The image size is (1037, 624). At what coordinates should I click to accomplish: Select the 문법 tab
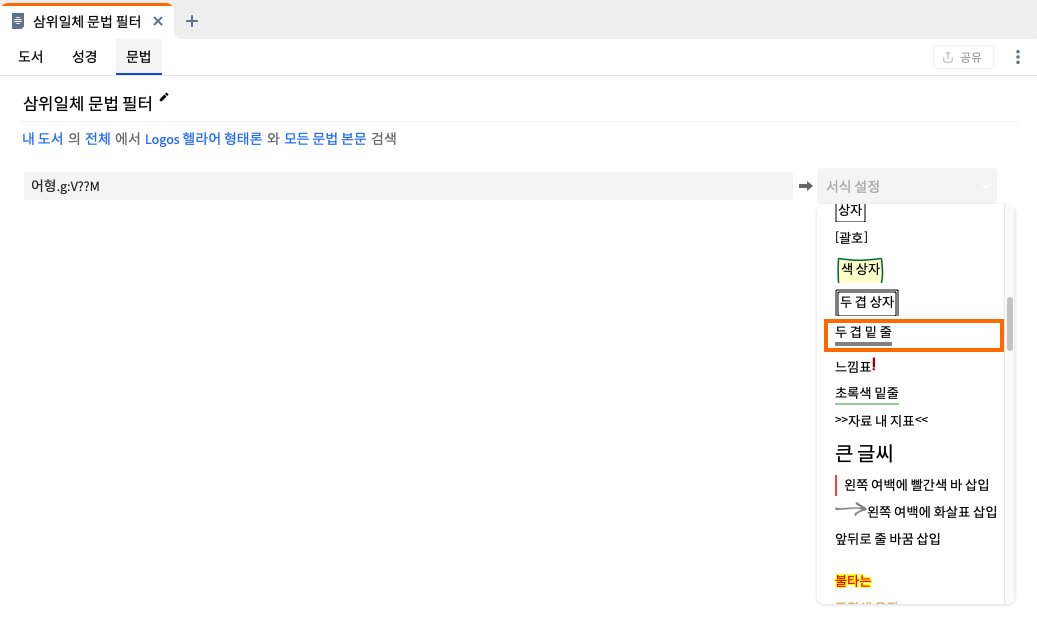pos(138,57)
